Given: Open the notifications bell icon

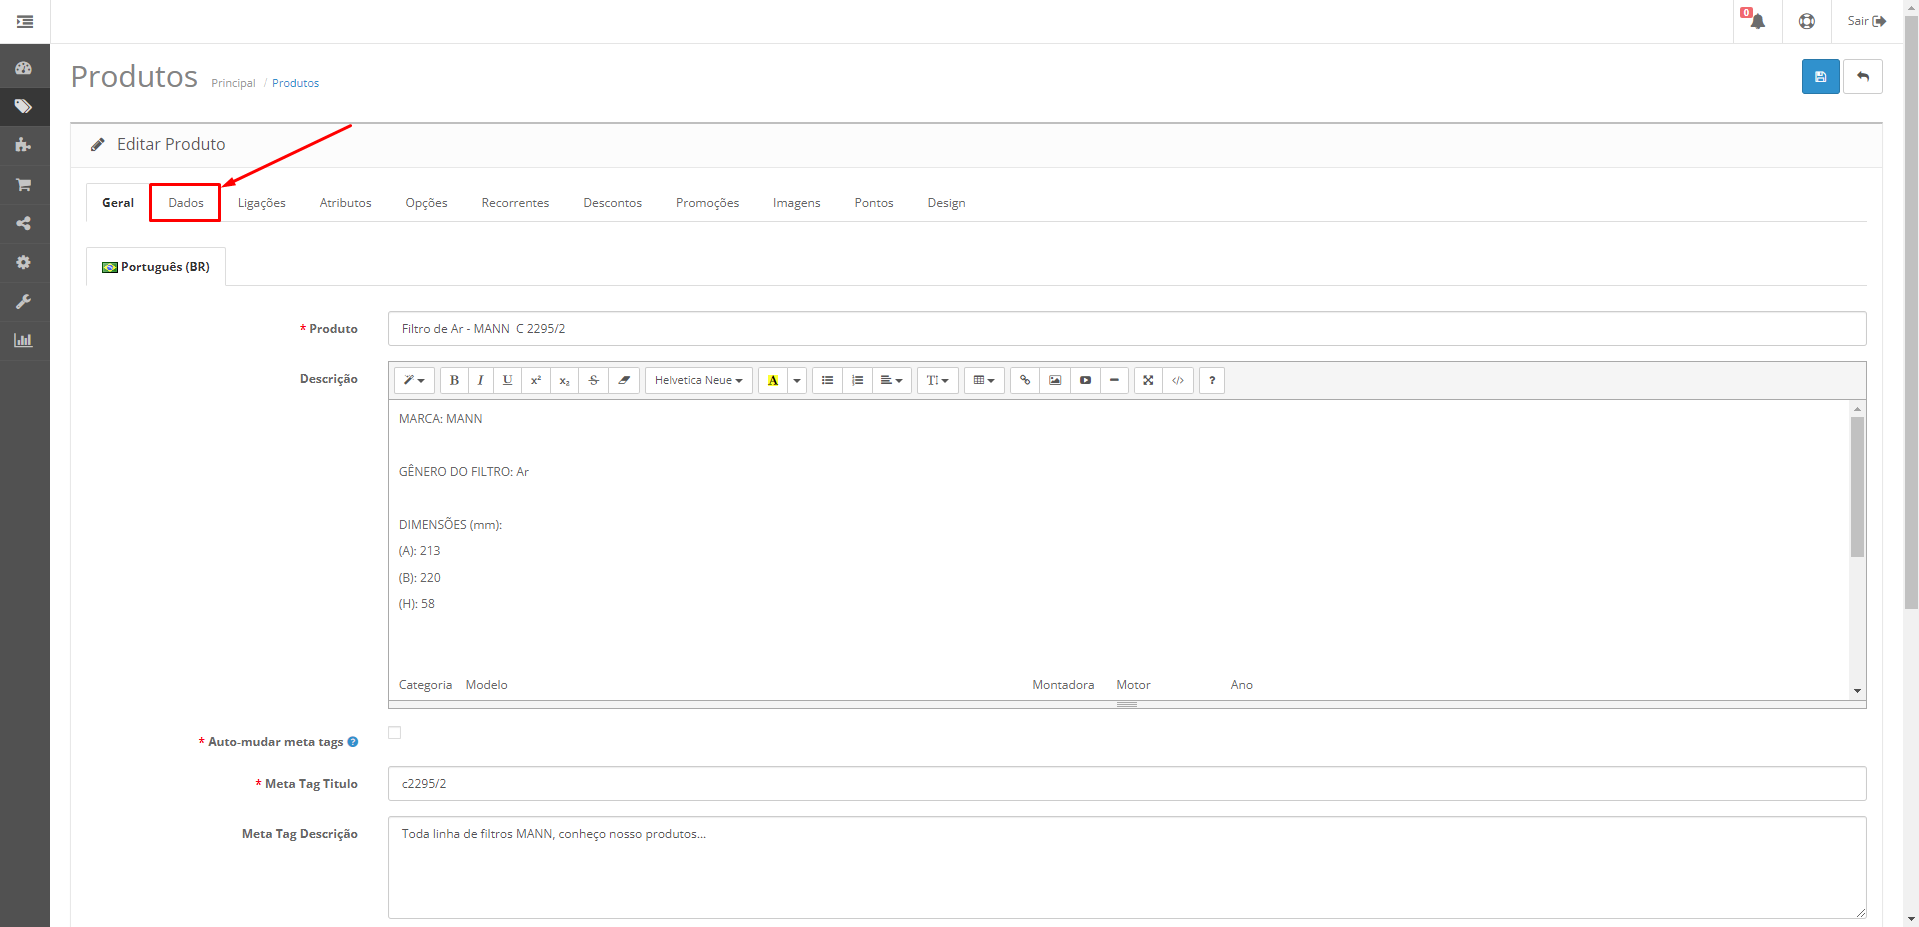Looking at the screenshot, I should (1757, 21).
